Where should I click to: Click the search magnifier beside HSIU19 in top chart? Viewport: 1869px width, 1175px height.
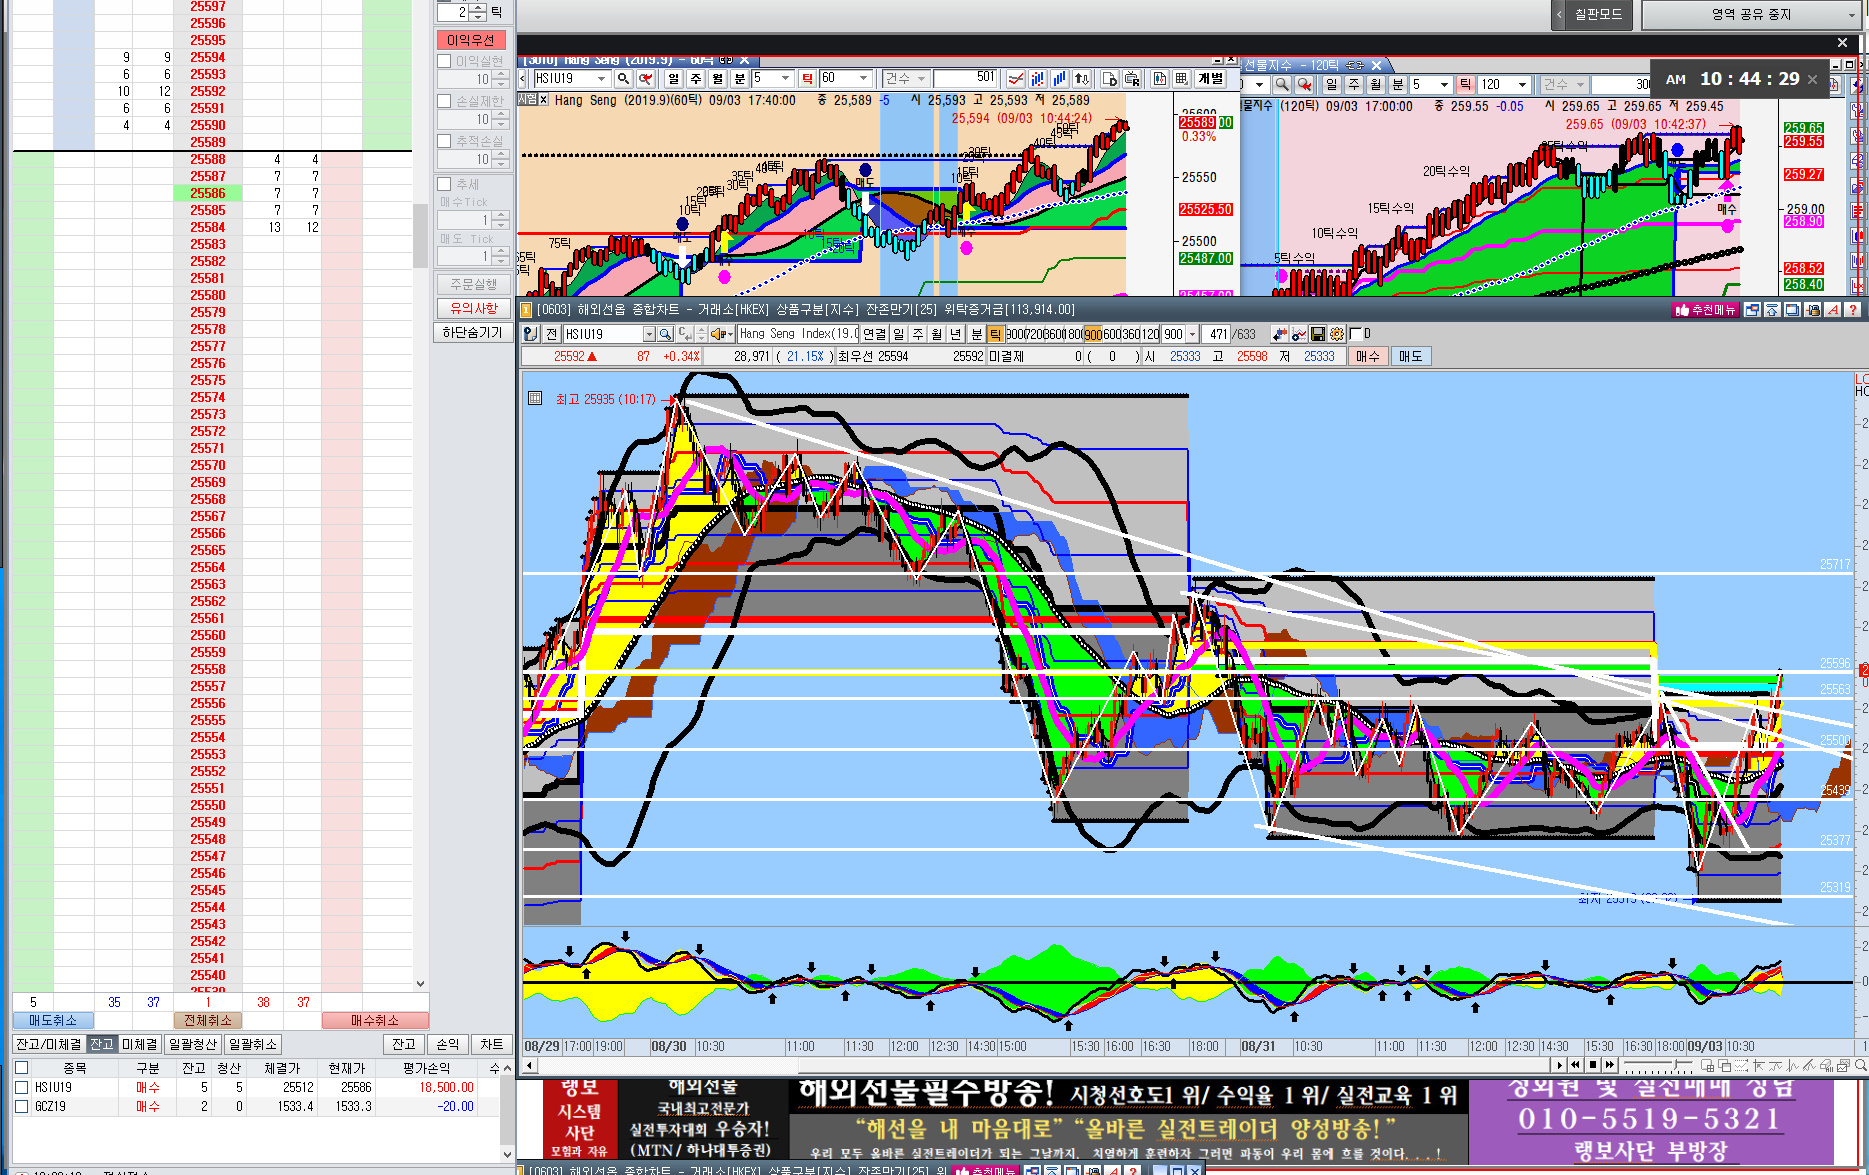623,78
